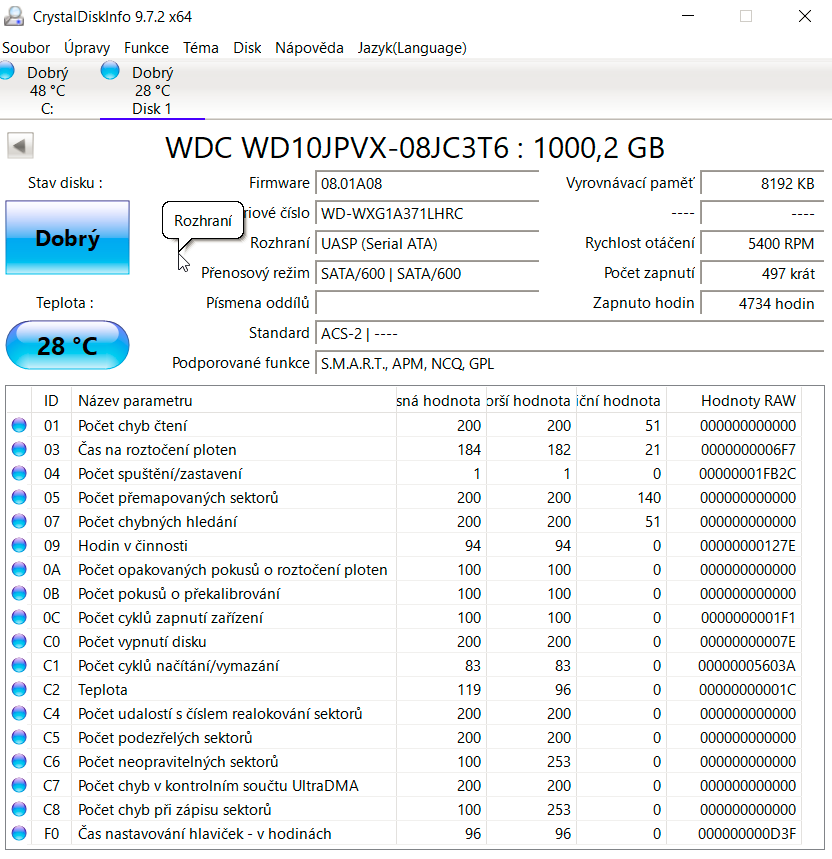Viewport: 832px width, 859px height.
Task: Click status icon for attribute 0B
Action: [x=19, y=593]
